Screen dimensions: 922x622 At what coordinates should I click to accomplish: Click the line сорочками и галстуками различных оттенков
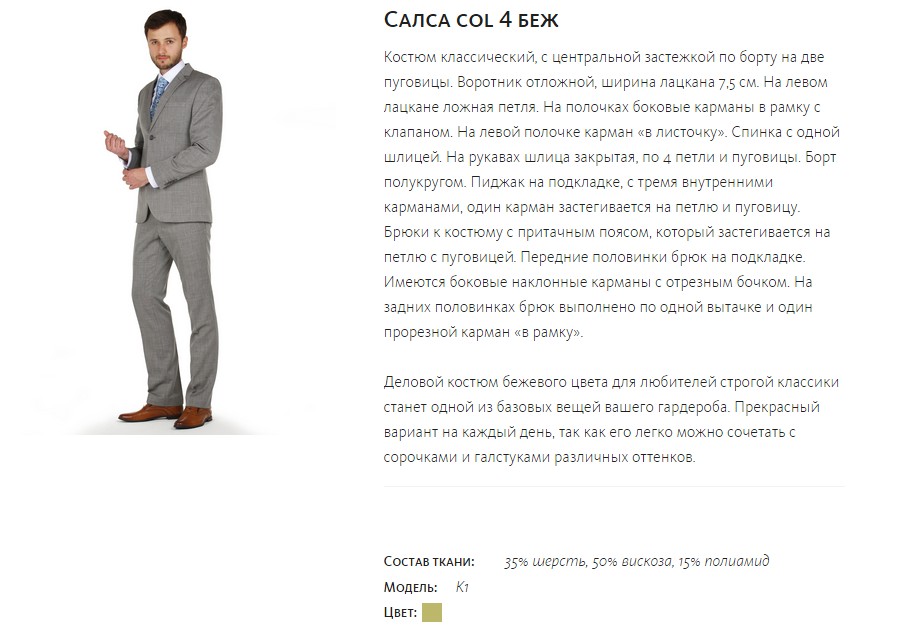click(x=539, y=457)
